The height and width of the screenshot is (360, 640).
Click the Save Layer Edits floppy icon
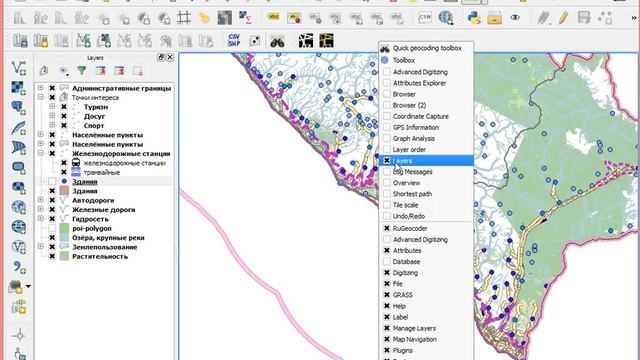pyautogui.click(x=584, y=18)
